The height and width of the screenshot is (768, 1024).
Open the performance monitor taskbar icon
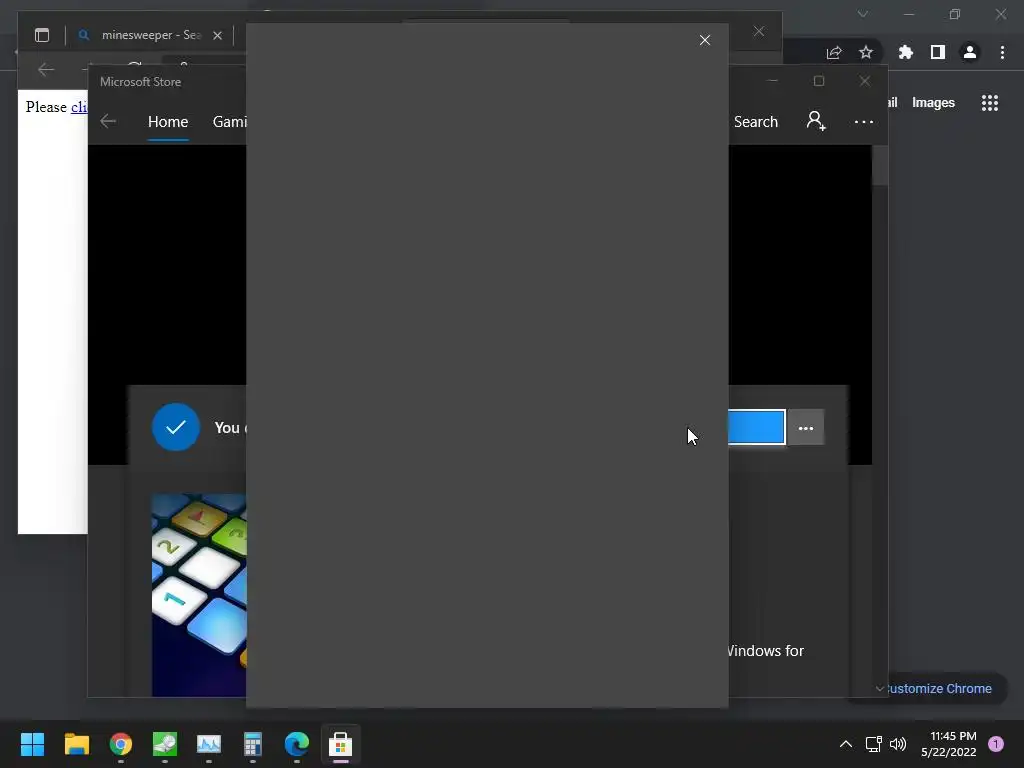click(x=209, y=744)
